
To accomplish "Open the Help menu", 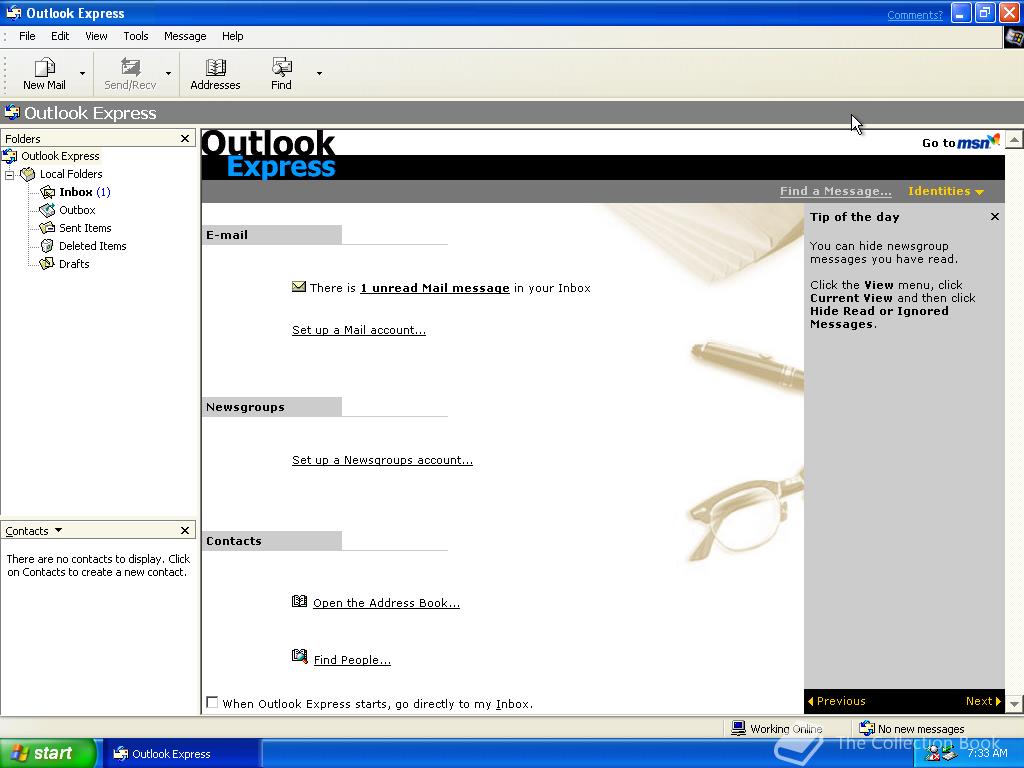I will [x=232, y=36].
